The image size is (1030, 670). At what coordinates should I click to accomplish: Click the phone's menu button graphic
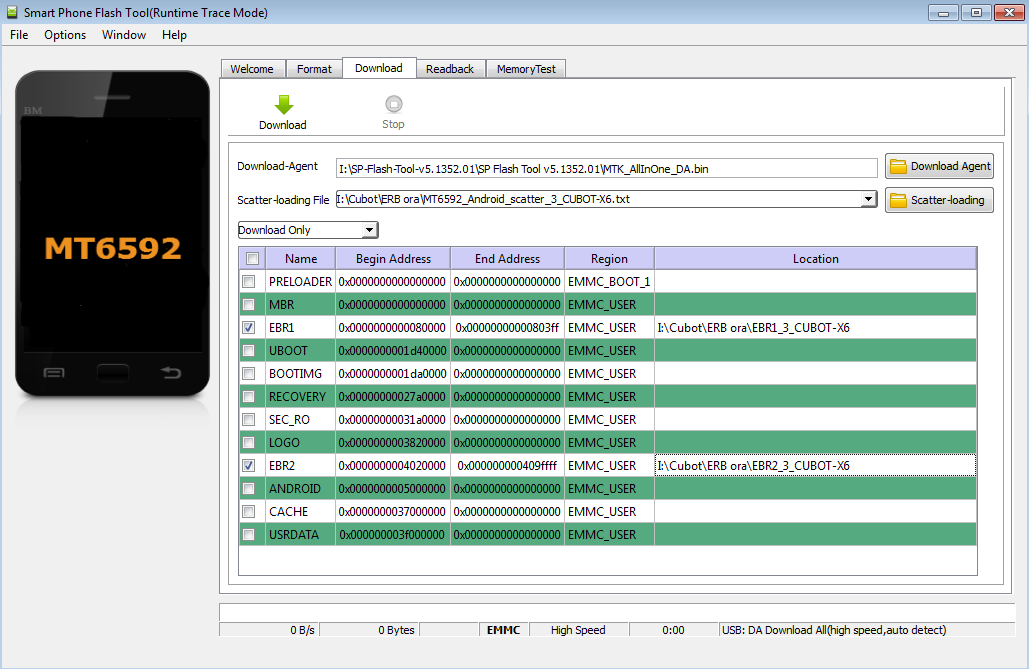(54, 373)
